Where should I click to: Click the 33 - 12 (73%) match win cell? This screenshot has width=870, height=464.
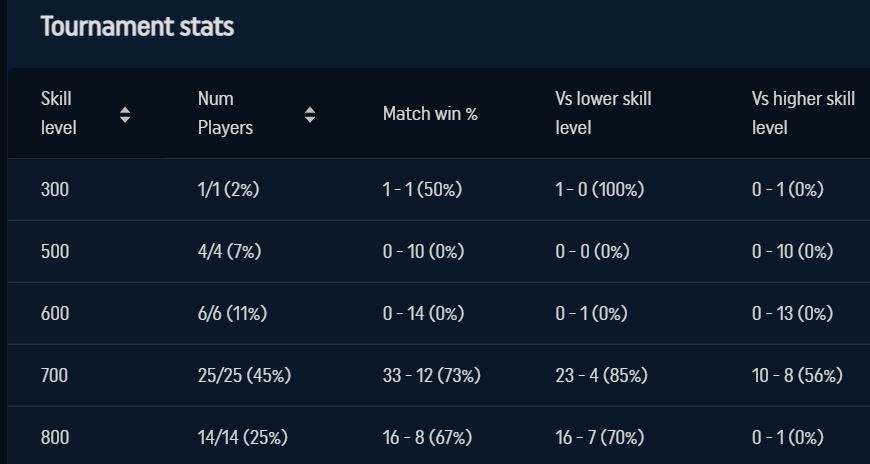431,375
